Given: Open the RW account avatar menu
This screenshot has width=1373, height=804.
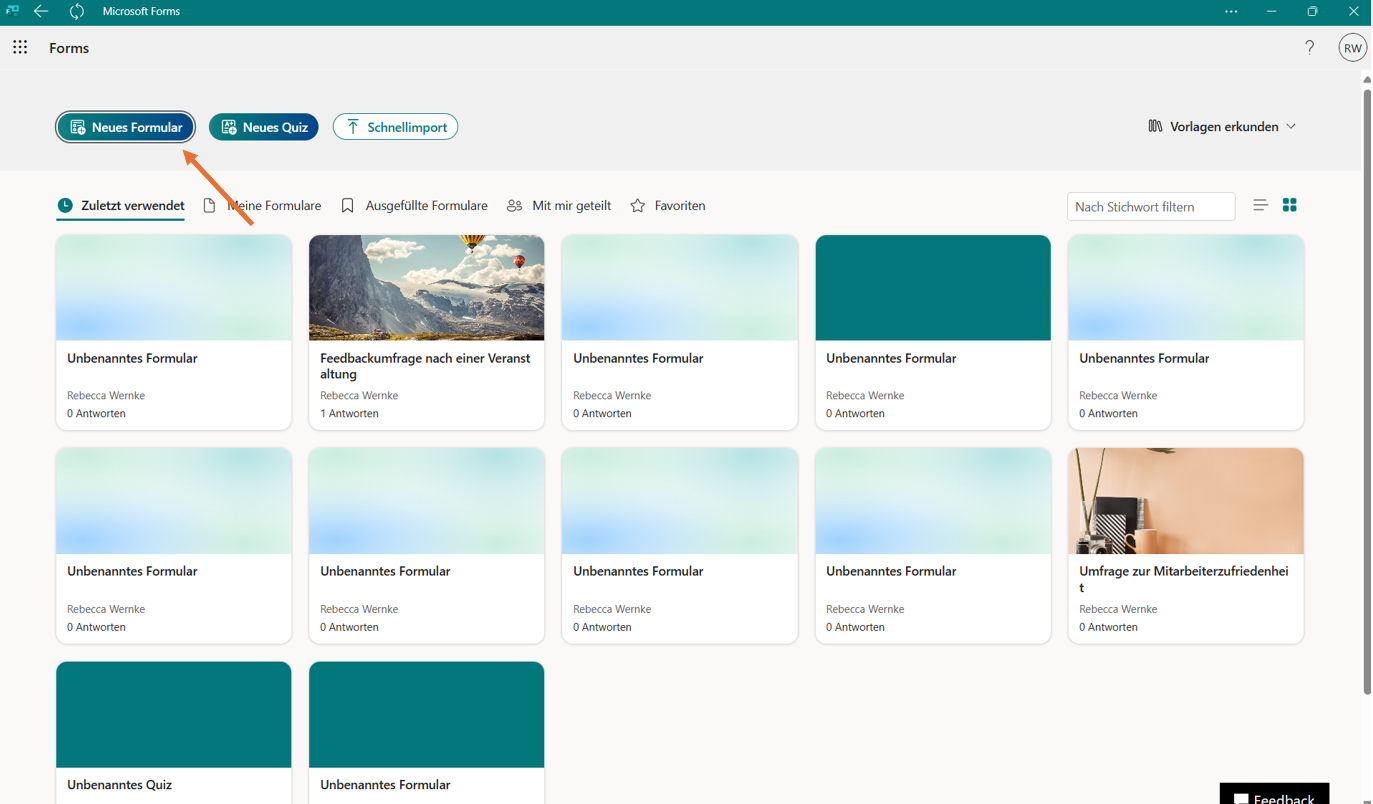Looking at the screenshot, I should tap(1352, 47).
